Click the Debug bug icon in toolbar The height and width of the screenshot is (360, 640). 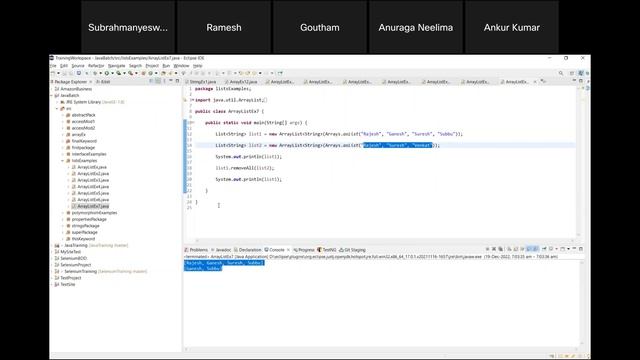click(95, 73)
